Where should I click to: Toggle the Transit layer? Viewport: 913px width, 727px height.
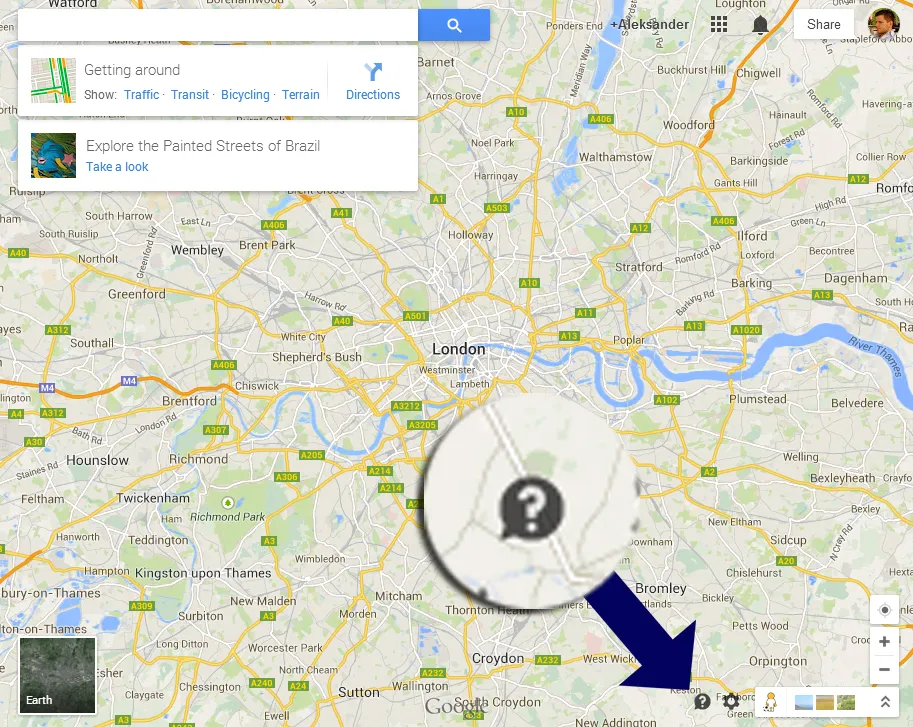[189, 94]
